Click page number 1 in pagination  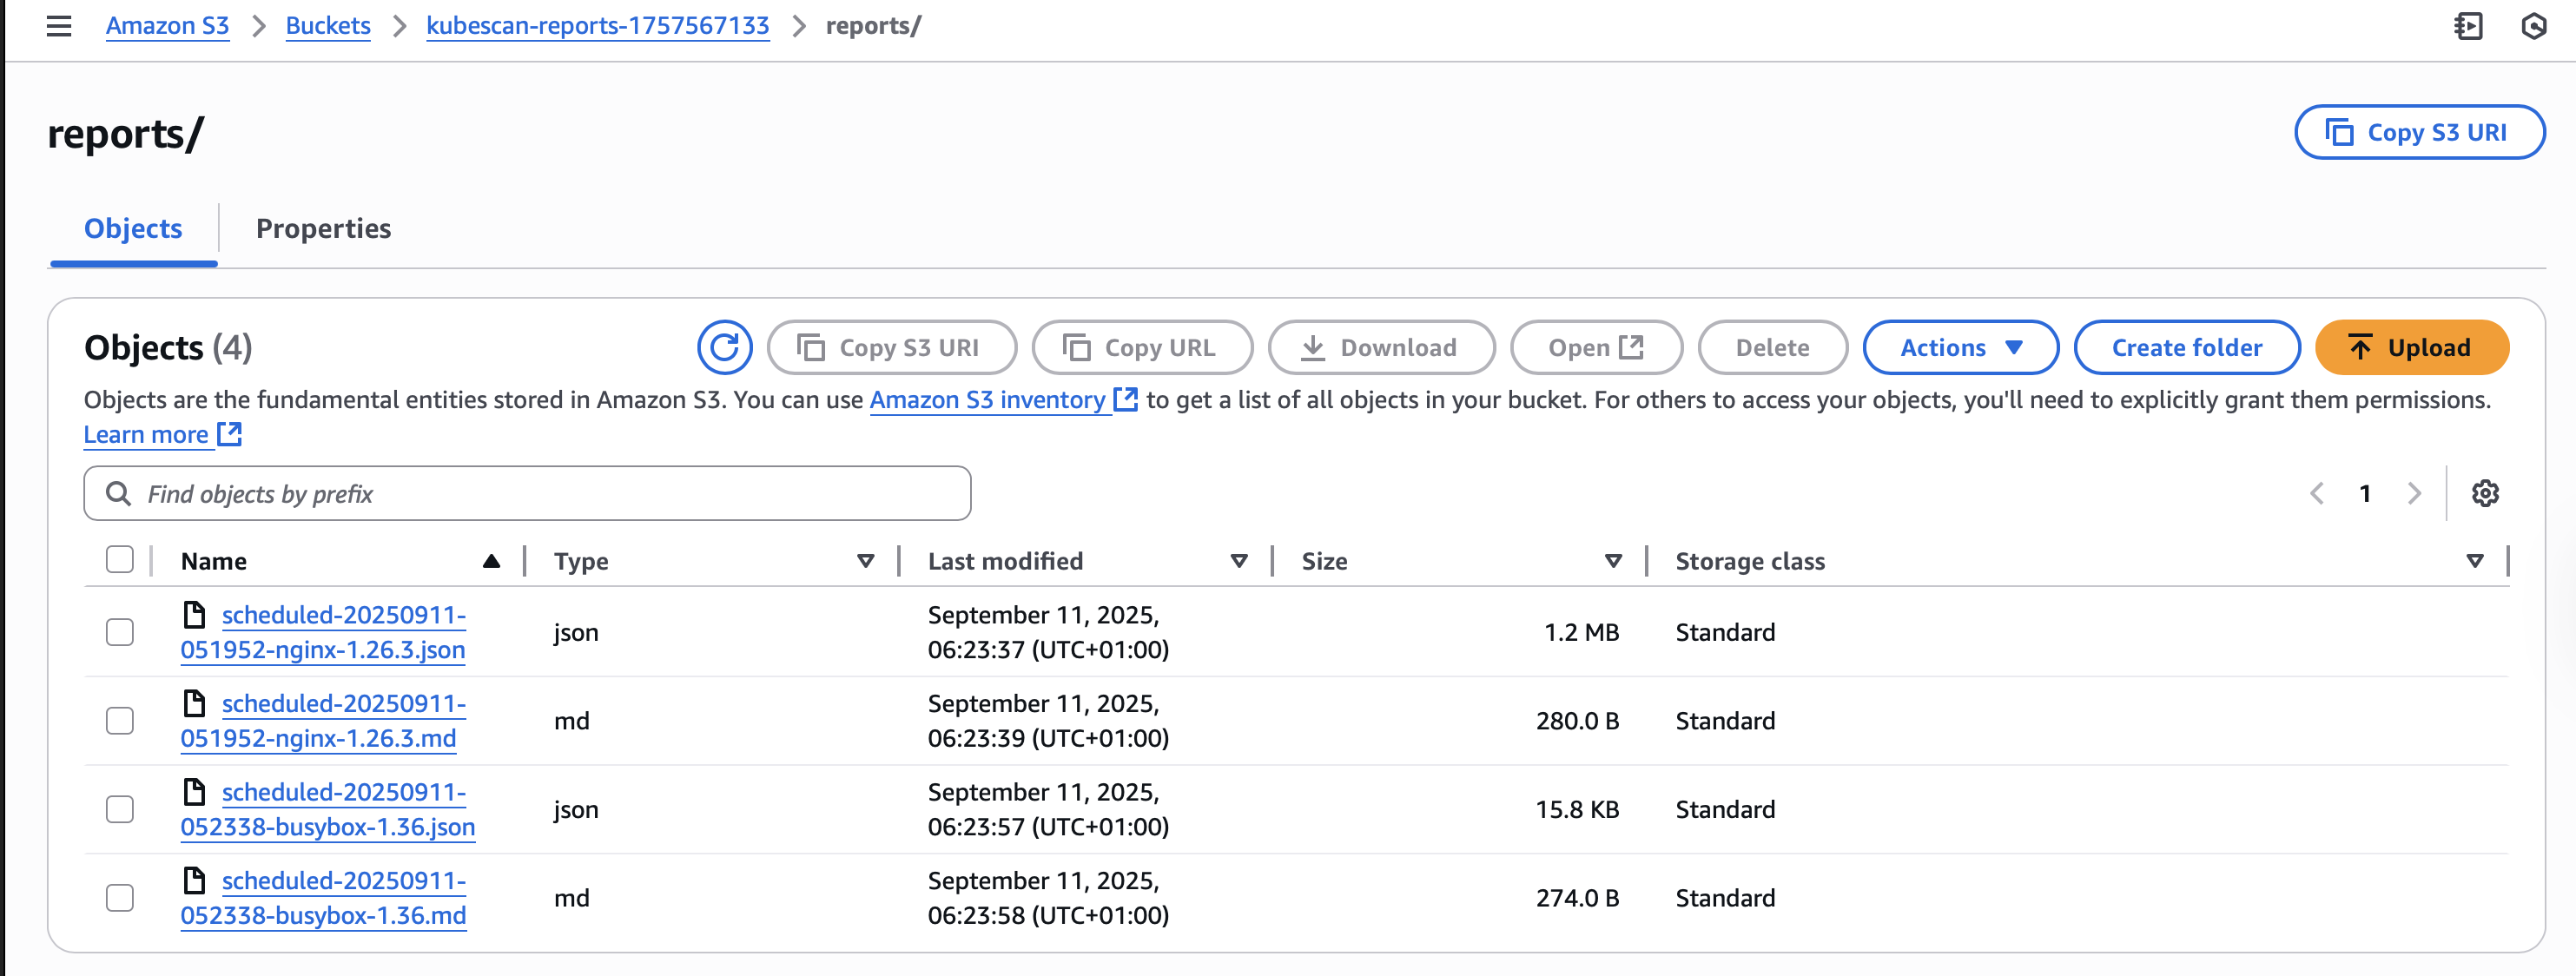2364,493
